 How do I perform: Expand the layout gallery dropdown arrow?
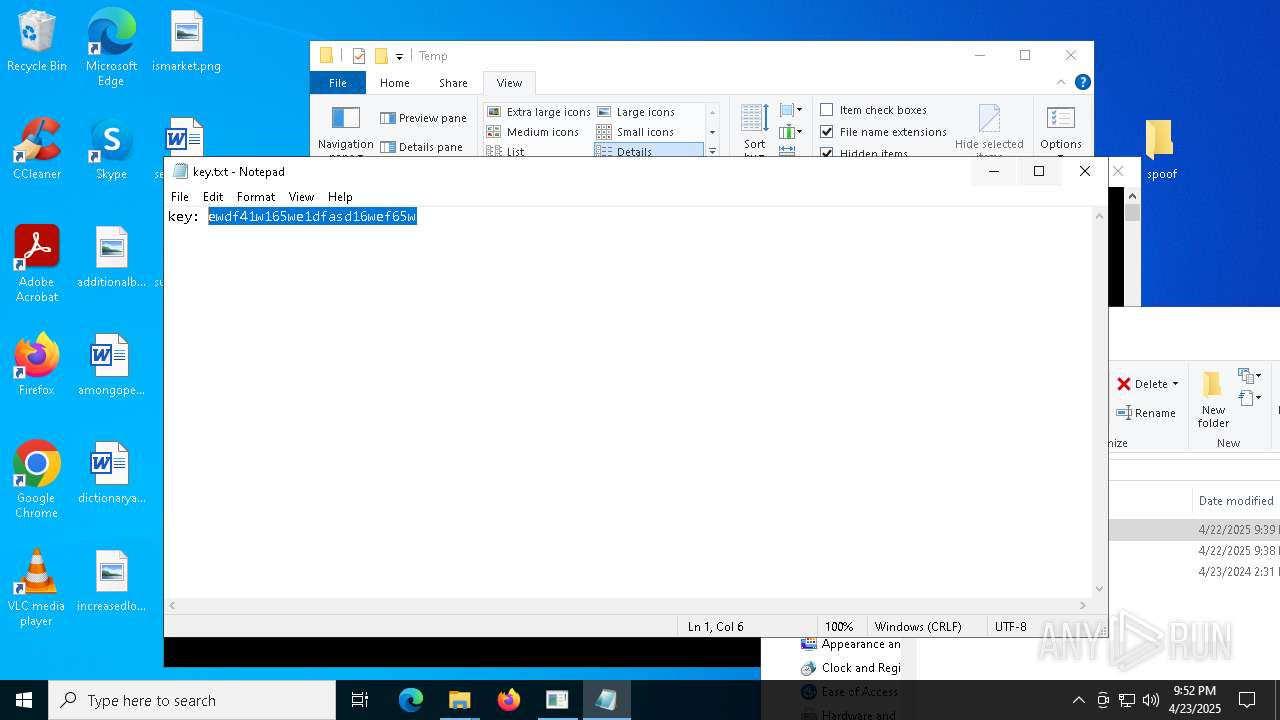click(712, 151)
